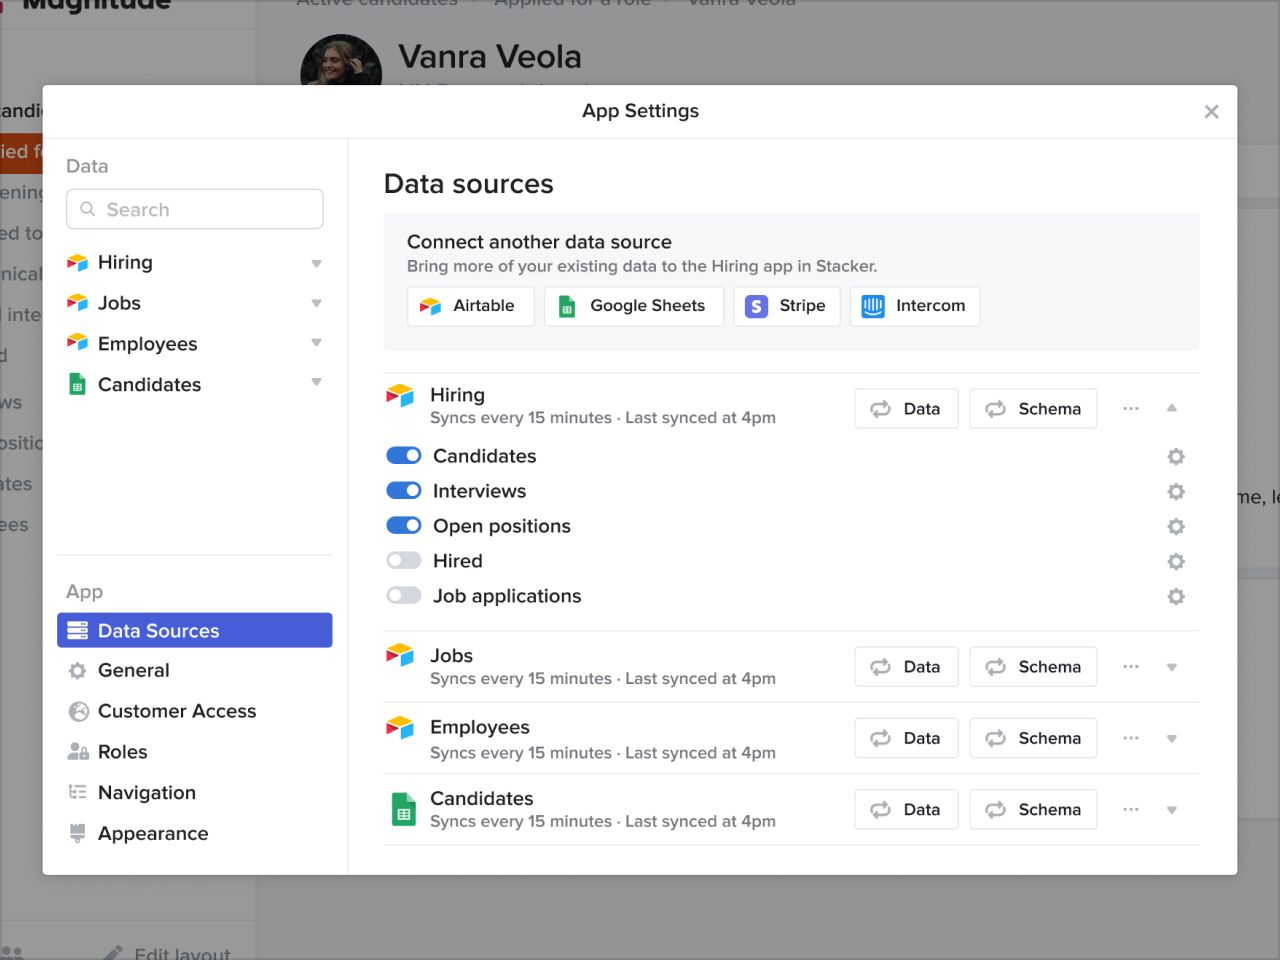The height and width of the screenshot is (960, 1280).
Task: Click the Airtable logo next to Employees source
Action: click(400, 728)
